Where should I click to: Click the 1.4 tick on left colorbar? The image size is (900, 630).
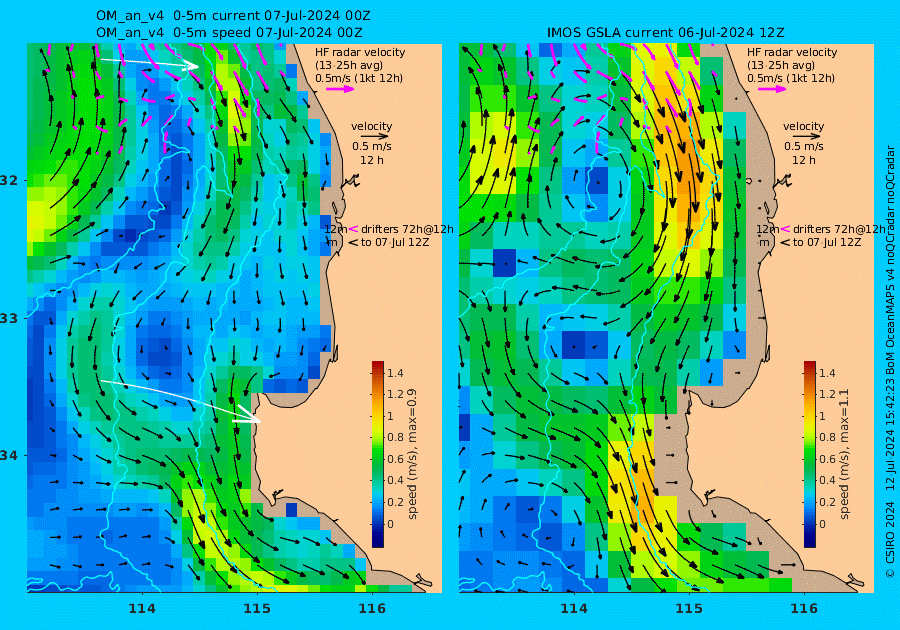point(395,373)
